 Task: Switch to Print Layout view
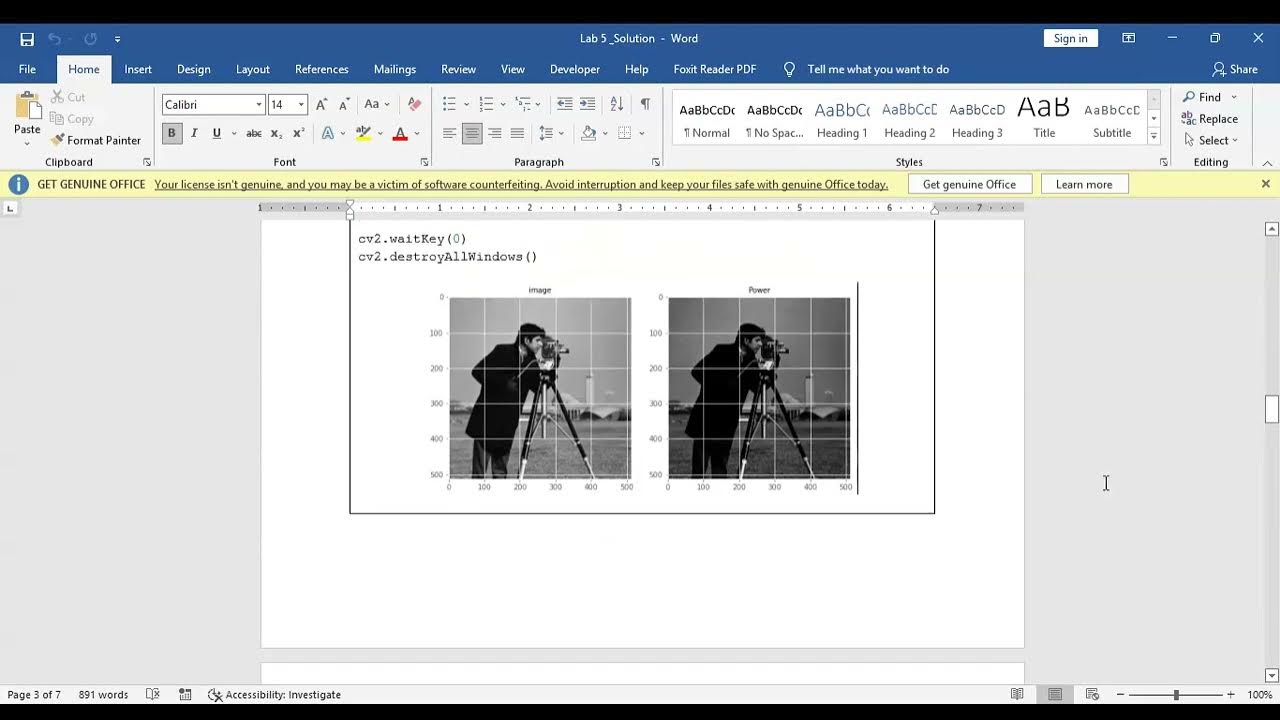pos(1055,694)
